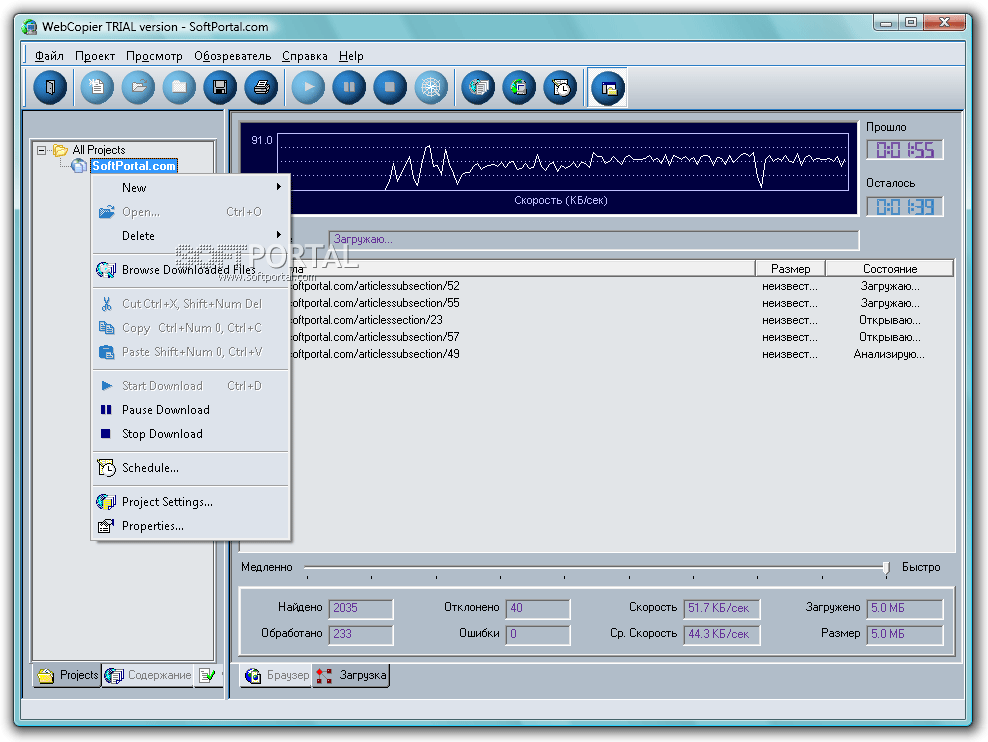Collapse the All Projects tree node
The image size is (988, 742).
(42, 150)
